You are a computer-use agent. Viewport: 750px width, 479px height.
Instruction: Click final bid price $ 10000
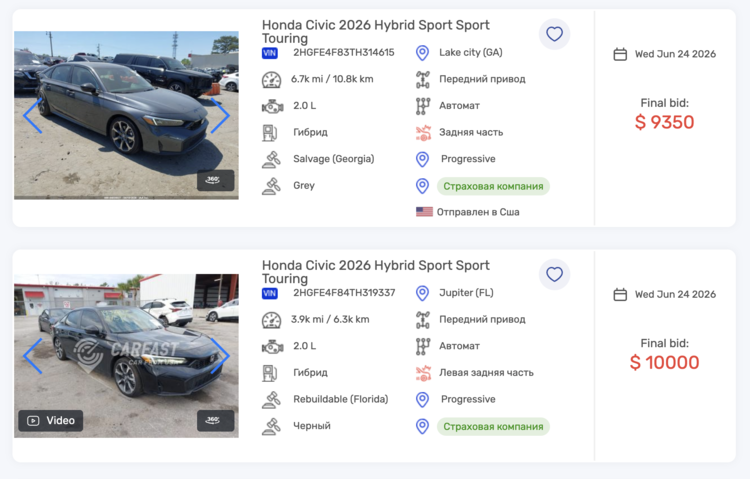(x=664, y=362)
